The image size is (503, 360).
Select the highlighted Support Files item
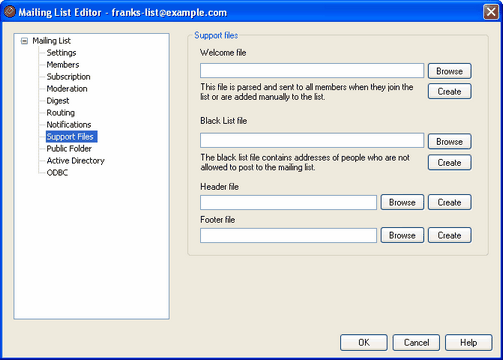pos(71,137)
